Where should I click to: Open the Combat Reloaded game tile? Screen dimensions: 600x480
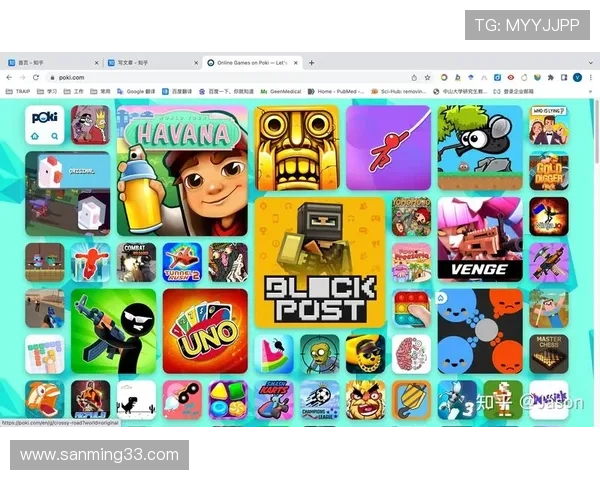(x=137, y=263)
